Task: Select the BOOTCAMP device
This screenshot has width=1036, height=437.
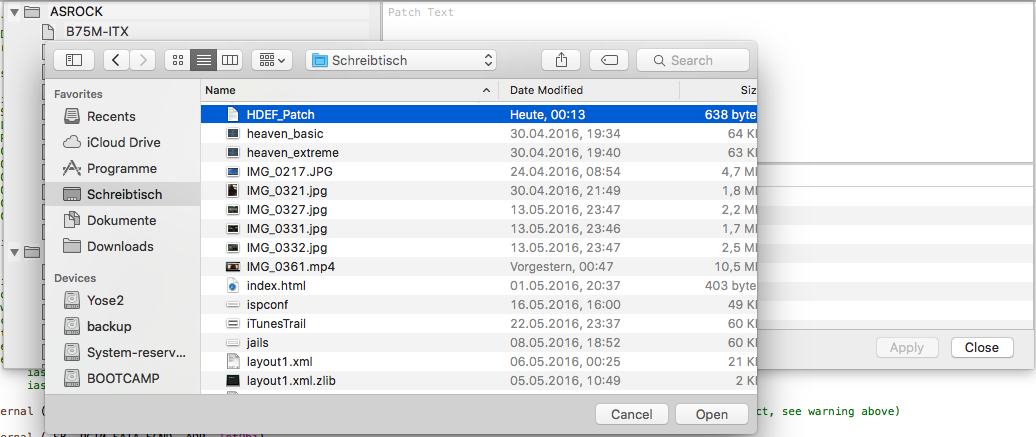Action: [x=123, y=378]
